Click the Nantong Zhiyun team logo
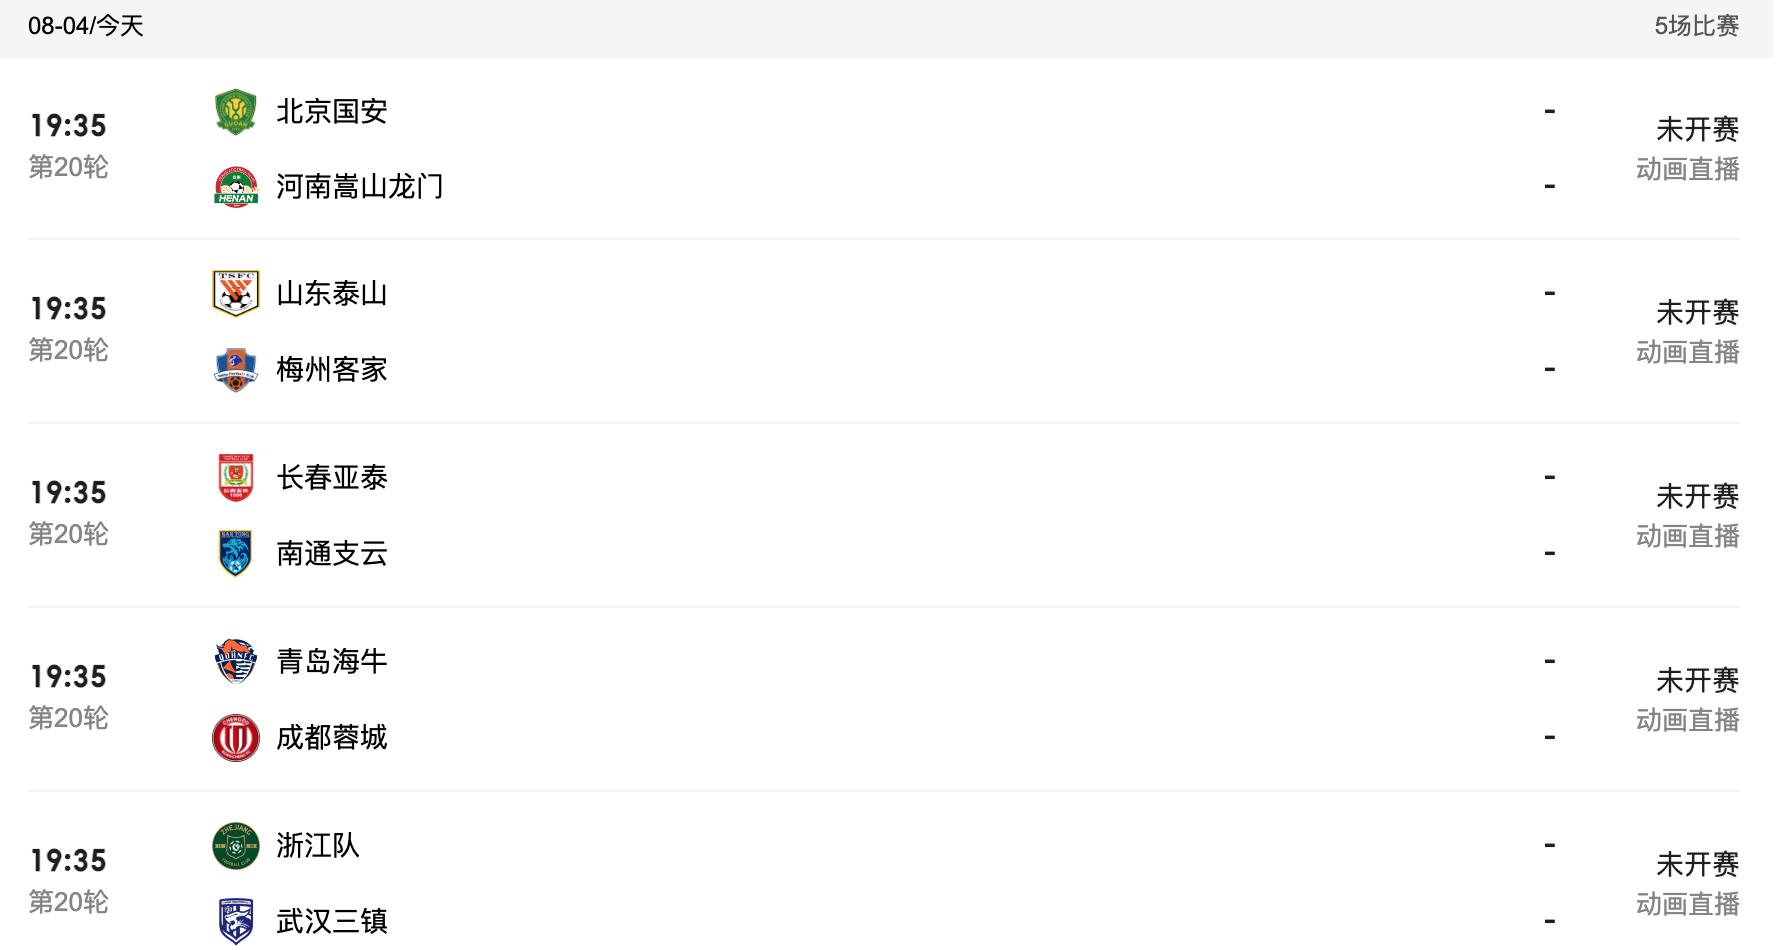The height and width of the screenshot is (950, 1792). click(x=236, y=554)
